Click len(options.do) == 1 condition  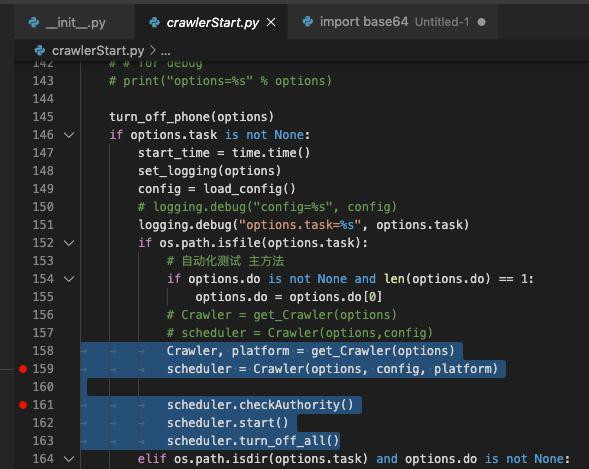pyautogui.click(x=455, y=279)
